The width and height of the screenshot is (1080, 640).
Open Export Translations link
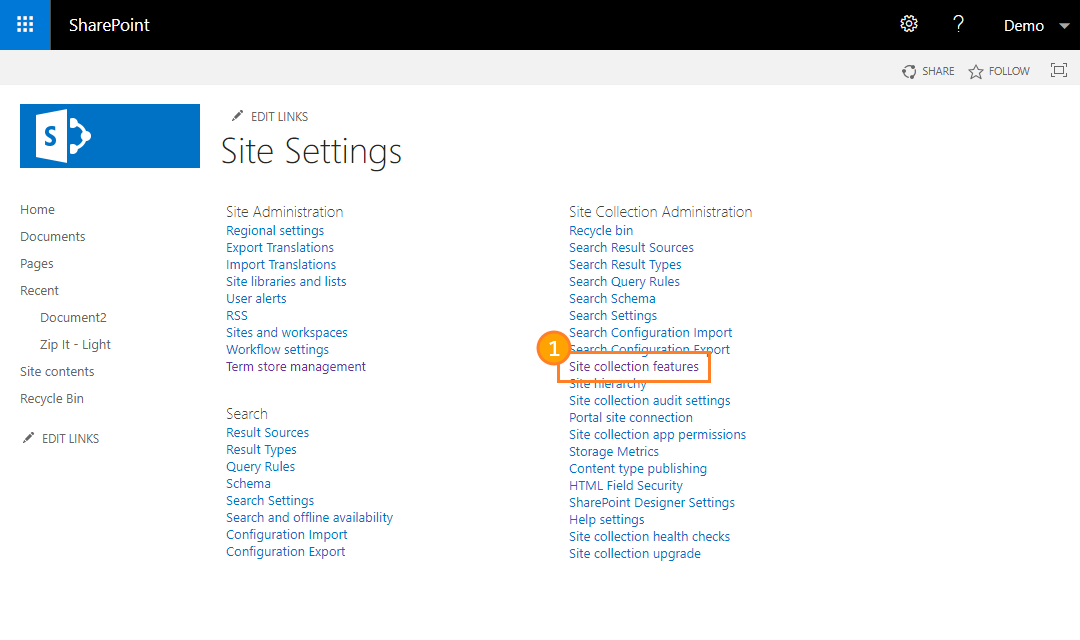point(280,247)
